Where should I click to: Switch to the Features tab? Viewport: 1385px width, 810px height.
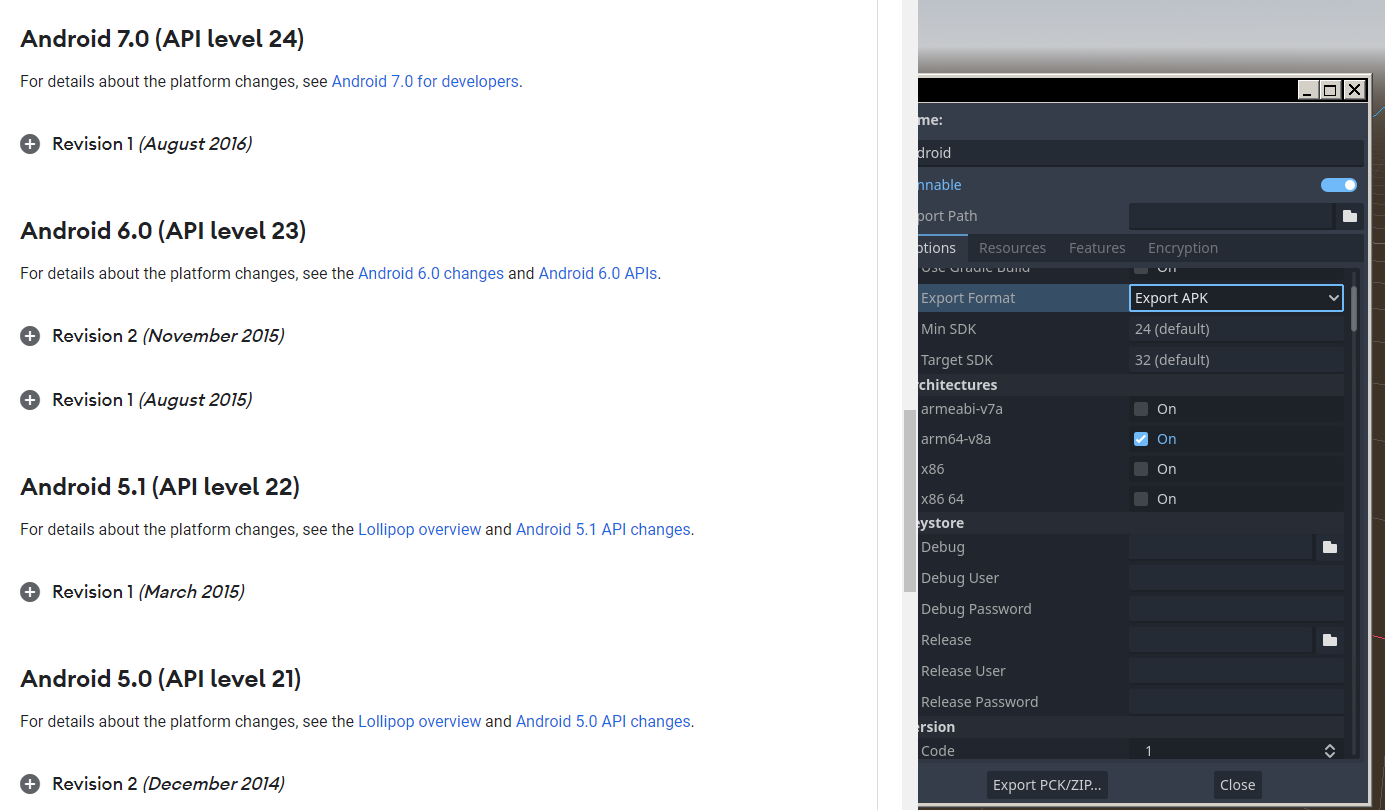(1097, 248)
